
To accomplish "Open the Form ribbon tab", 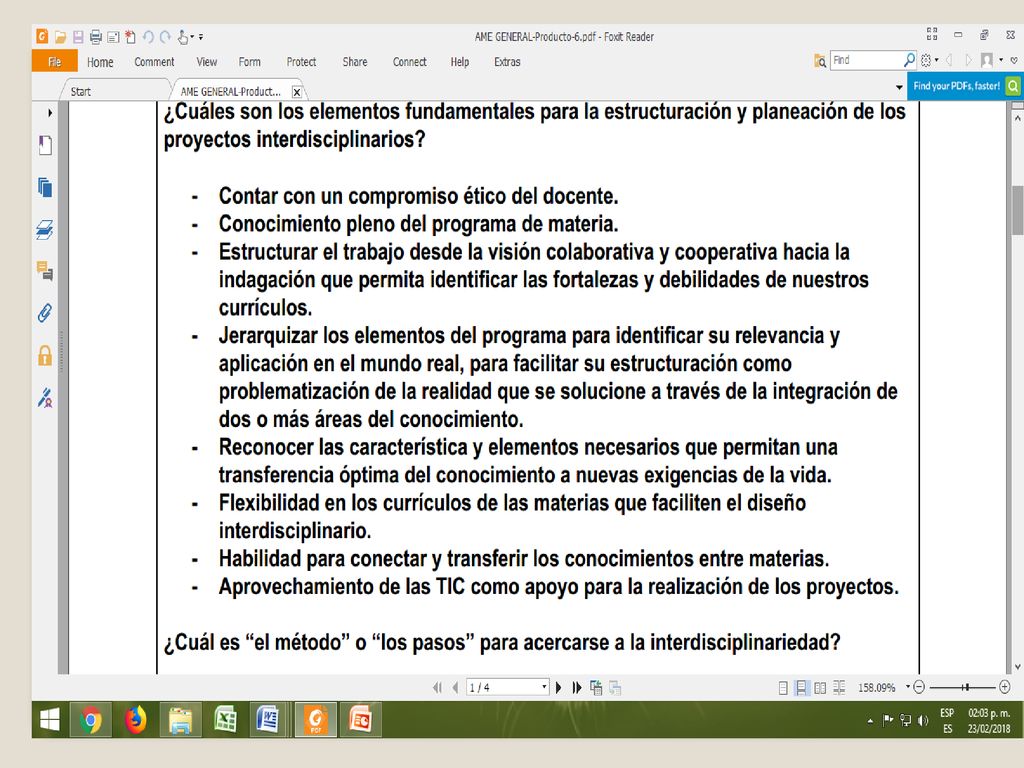I will tap(249, 62).
